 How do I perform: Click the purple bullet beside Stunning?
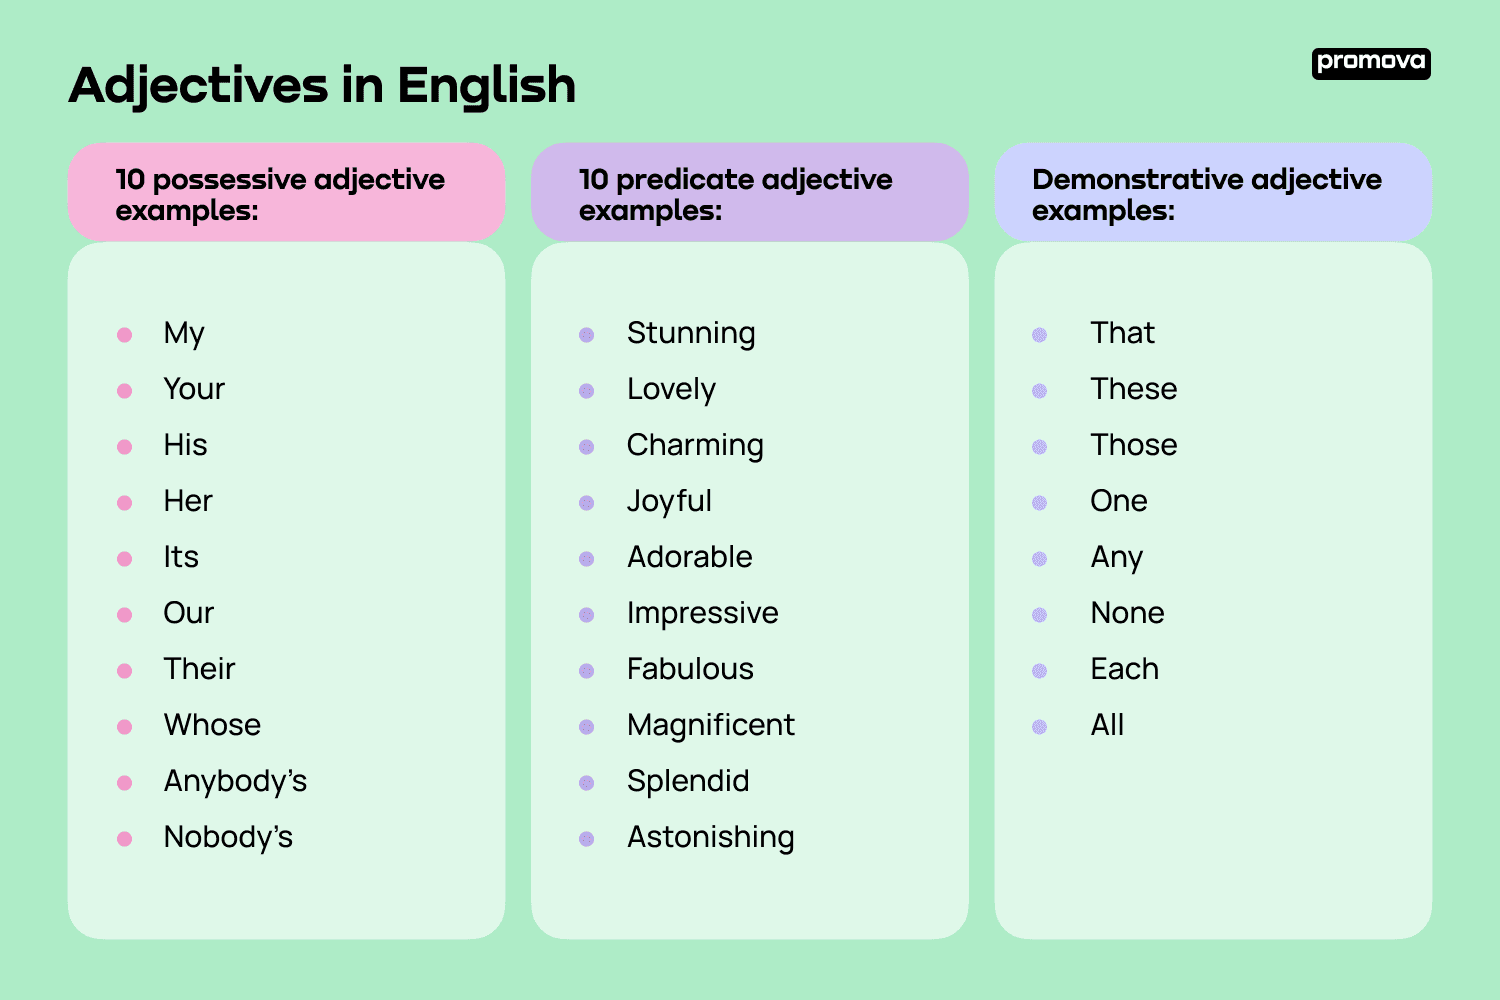tap(587, 335)
